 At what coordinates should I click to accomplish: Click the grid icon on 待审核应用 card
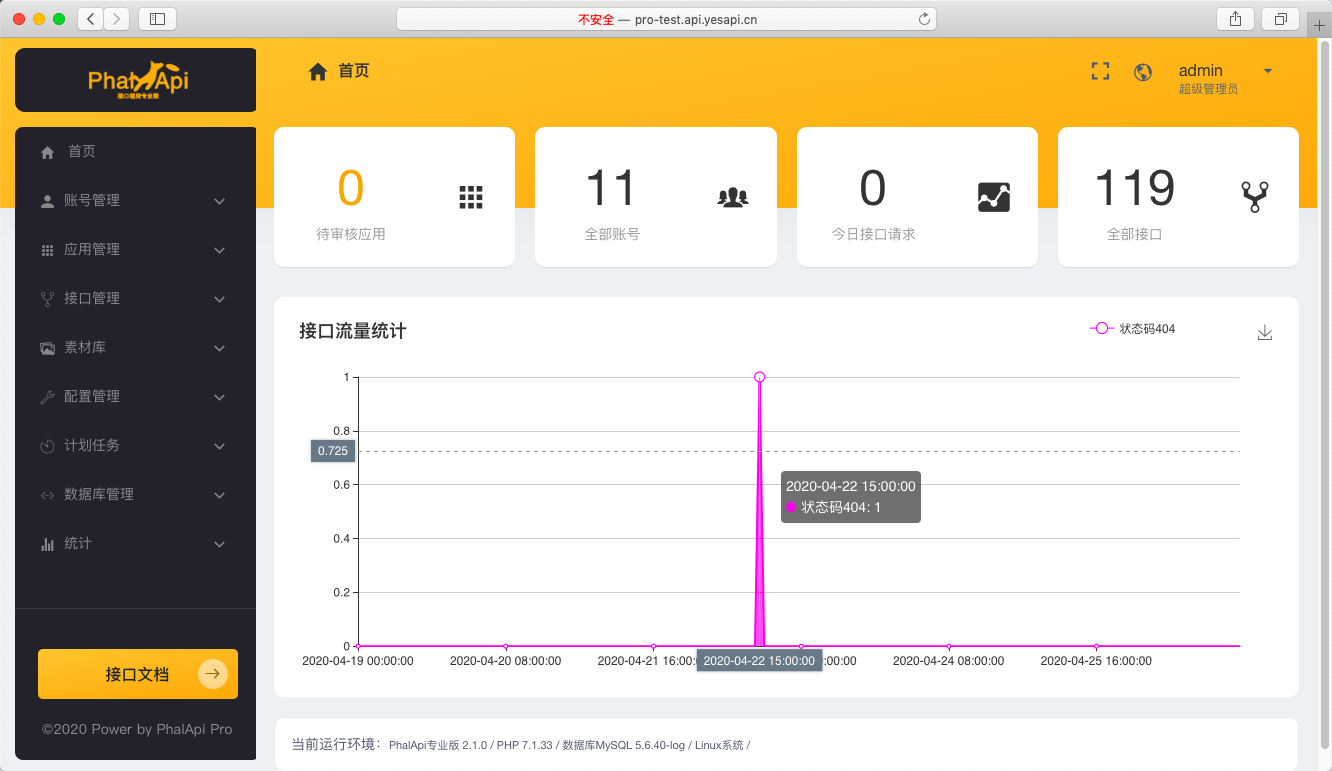tap(471, 197)
